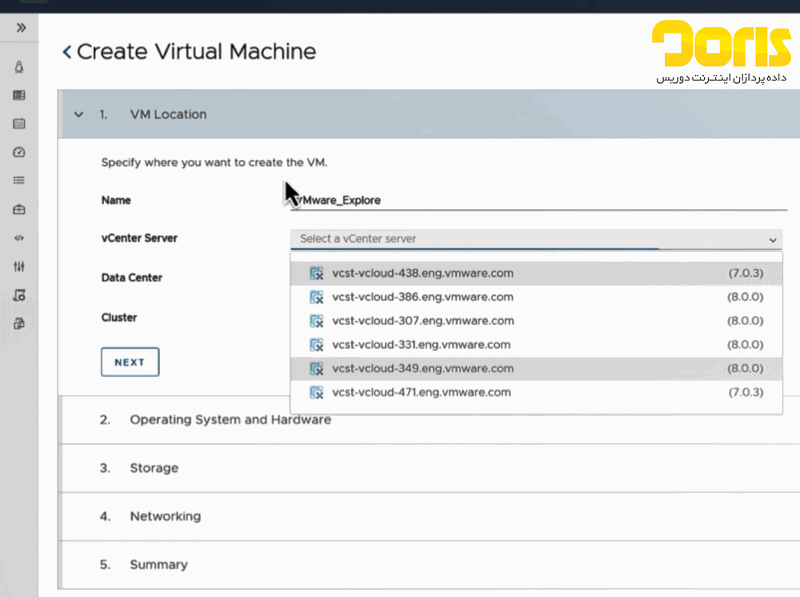Collapse the VM Location section chevron
The height and width of the screenshot is (597, 800).
coord(79,115)
